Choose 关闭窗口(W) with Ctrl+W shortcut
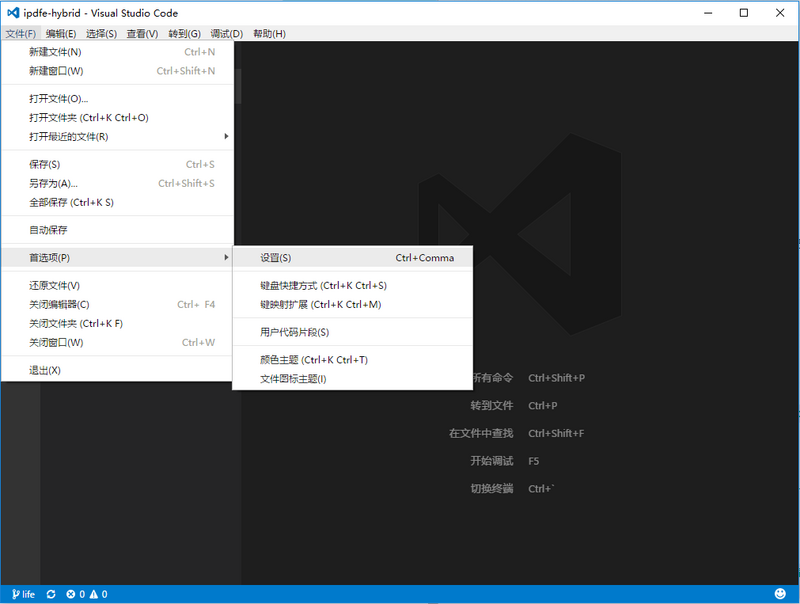Screen dimensions: 800x604 tap(117, 342)
